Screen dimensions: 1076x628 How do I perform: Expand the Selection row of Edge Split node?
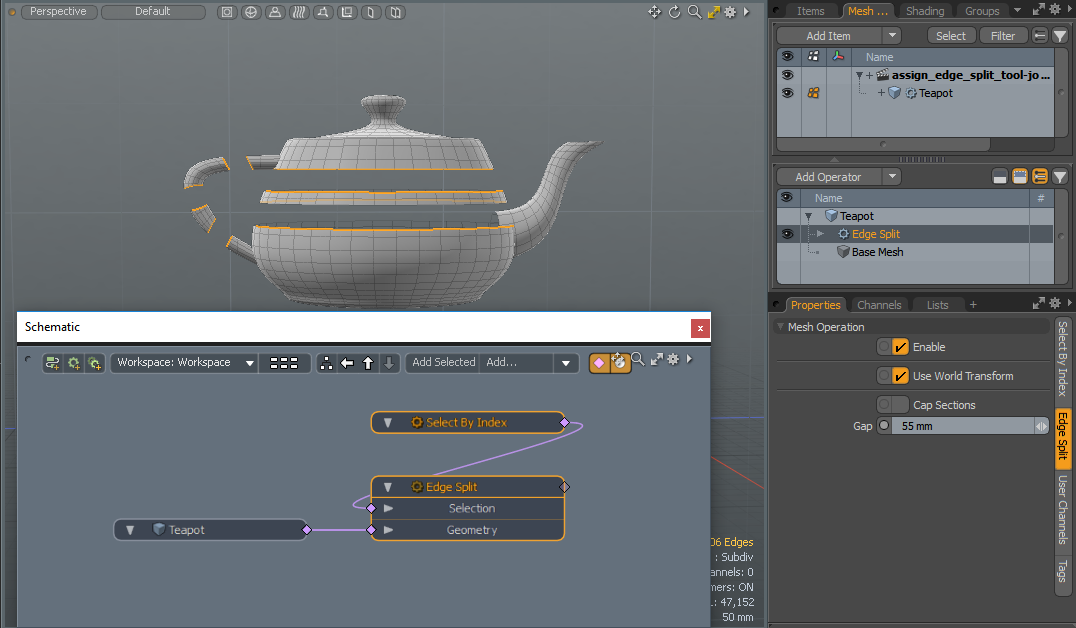389,508
